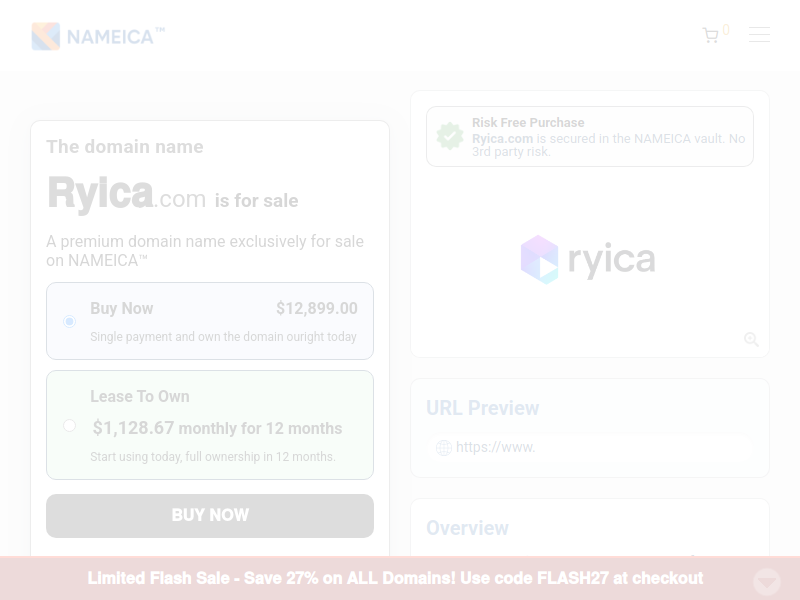Screen dimensions: 800x600
Task: Select the Buy Now radio option
Action: pyautogui.click(x=69, y=321)
